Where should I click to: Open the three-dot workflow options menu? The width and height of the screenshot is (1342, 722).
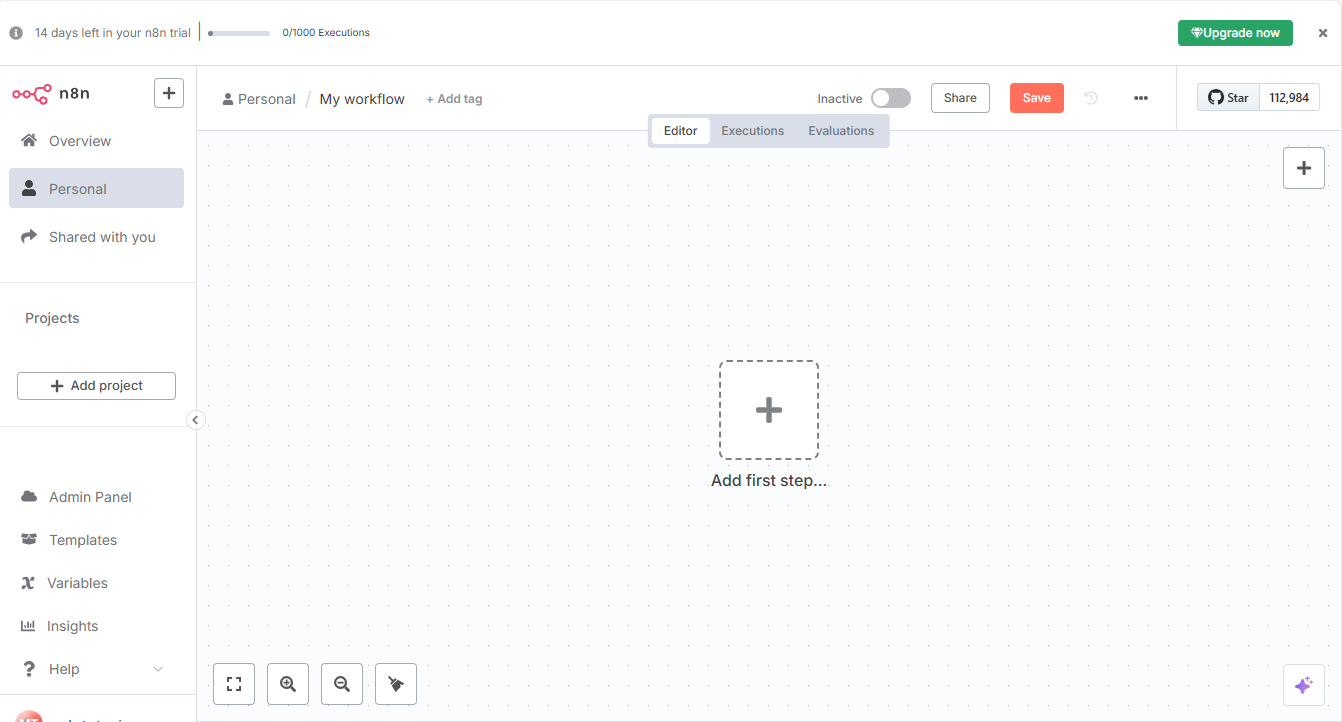1141,98
